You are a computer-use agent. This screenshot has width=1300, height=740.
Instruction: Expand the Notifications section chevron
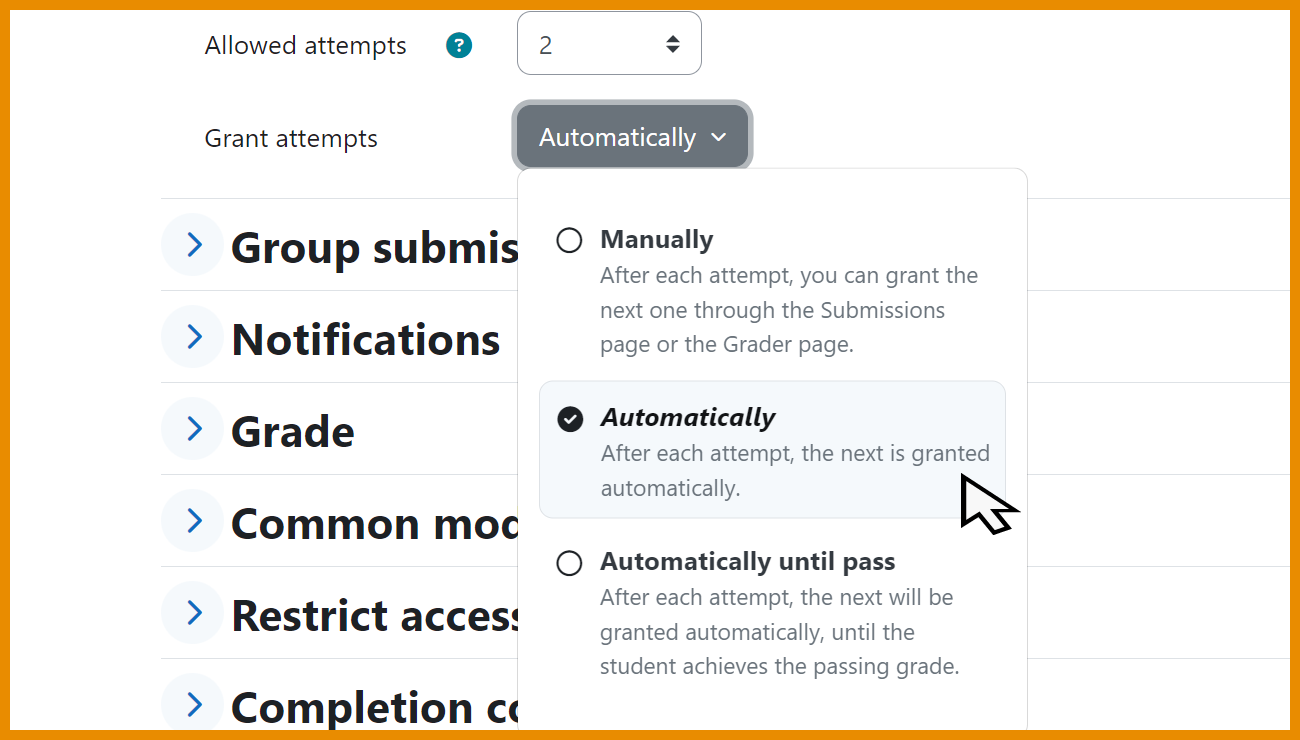[192, 336]
